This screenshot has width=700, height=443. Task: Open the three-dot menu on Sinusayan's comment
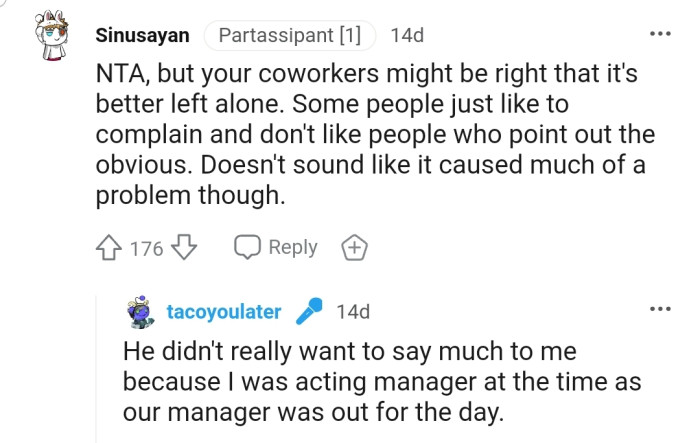(660, 35)
